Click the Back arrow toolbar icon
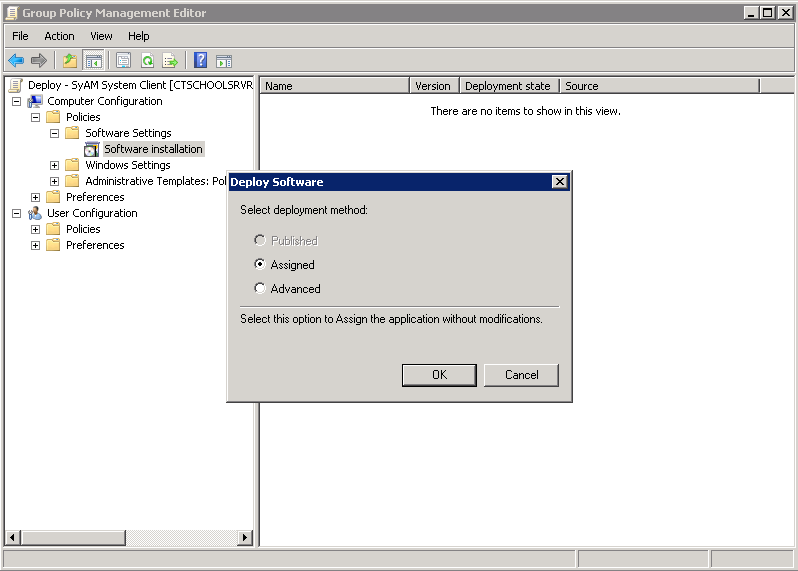The width and height of the screenshot is (798, 571). [x=16, y=60]
